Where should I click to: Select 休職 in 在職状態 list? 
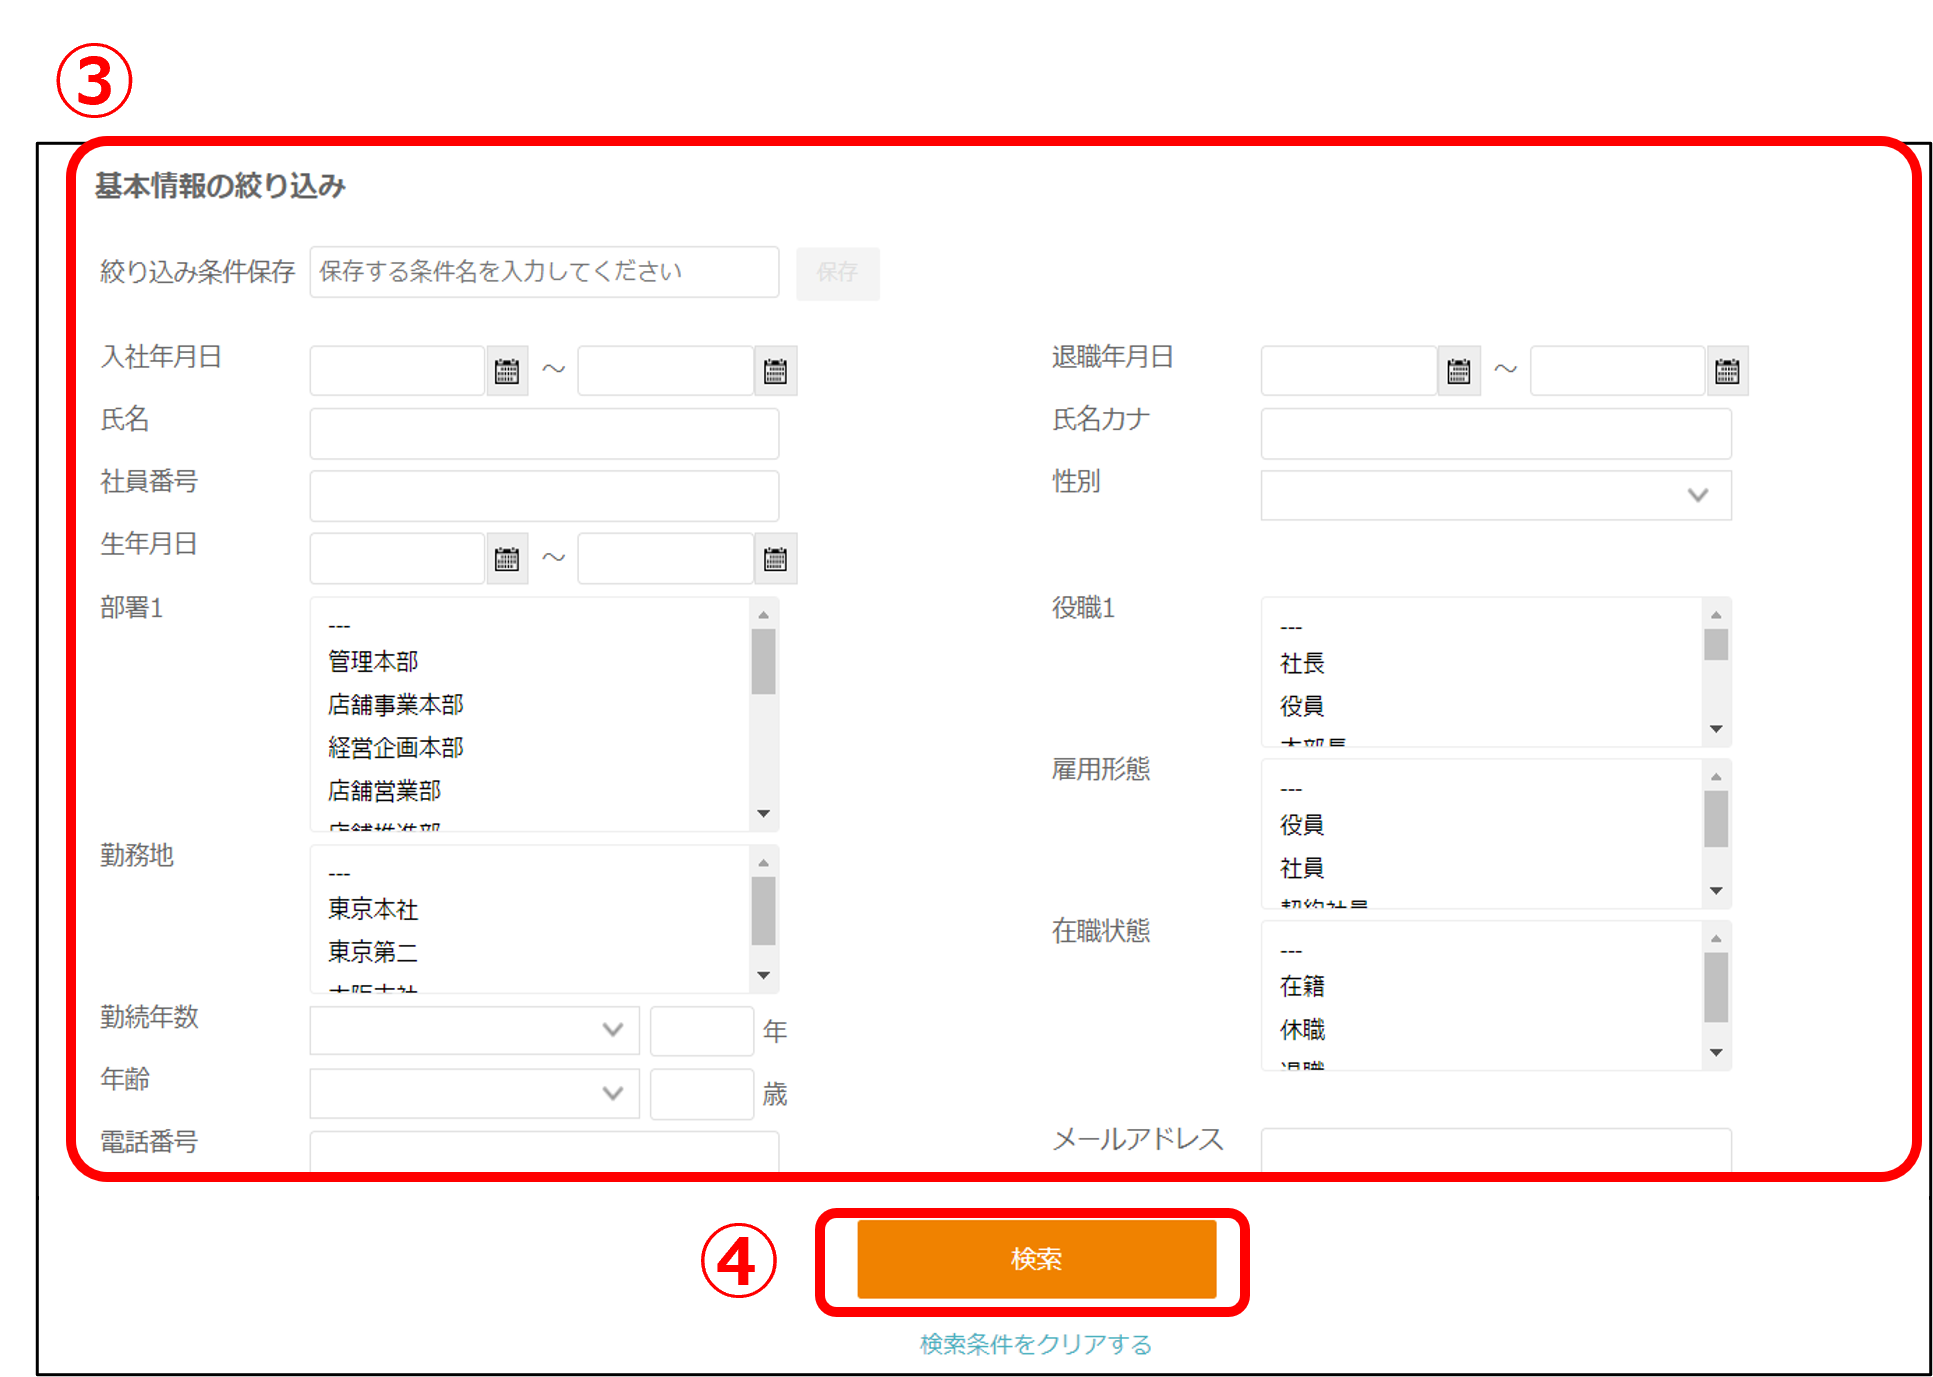1302,1029
